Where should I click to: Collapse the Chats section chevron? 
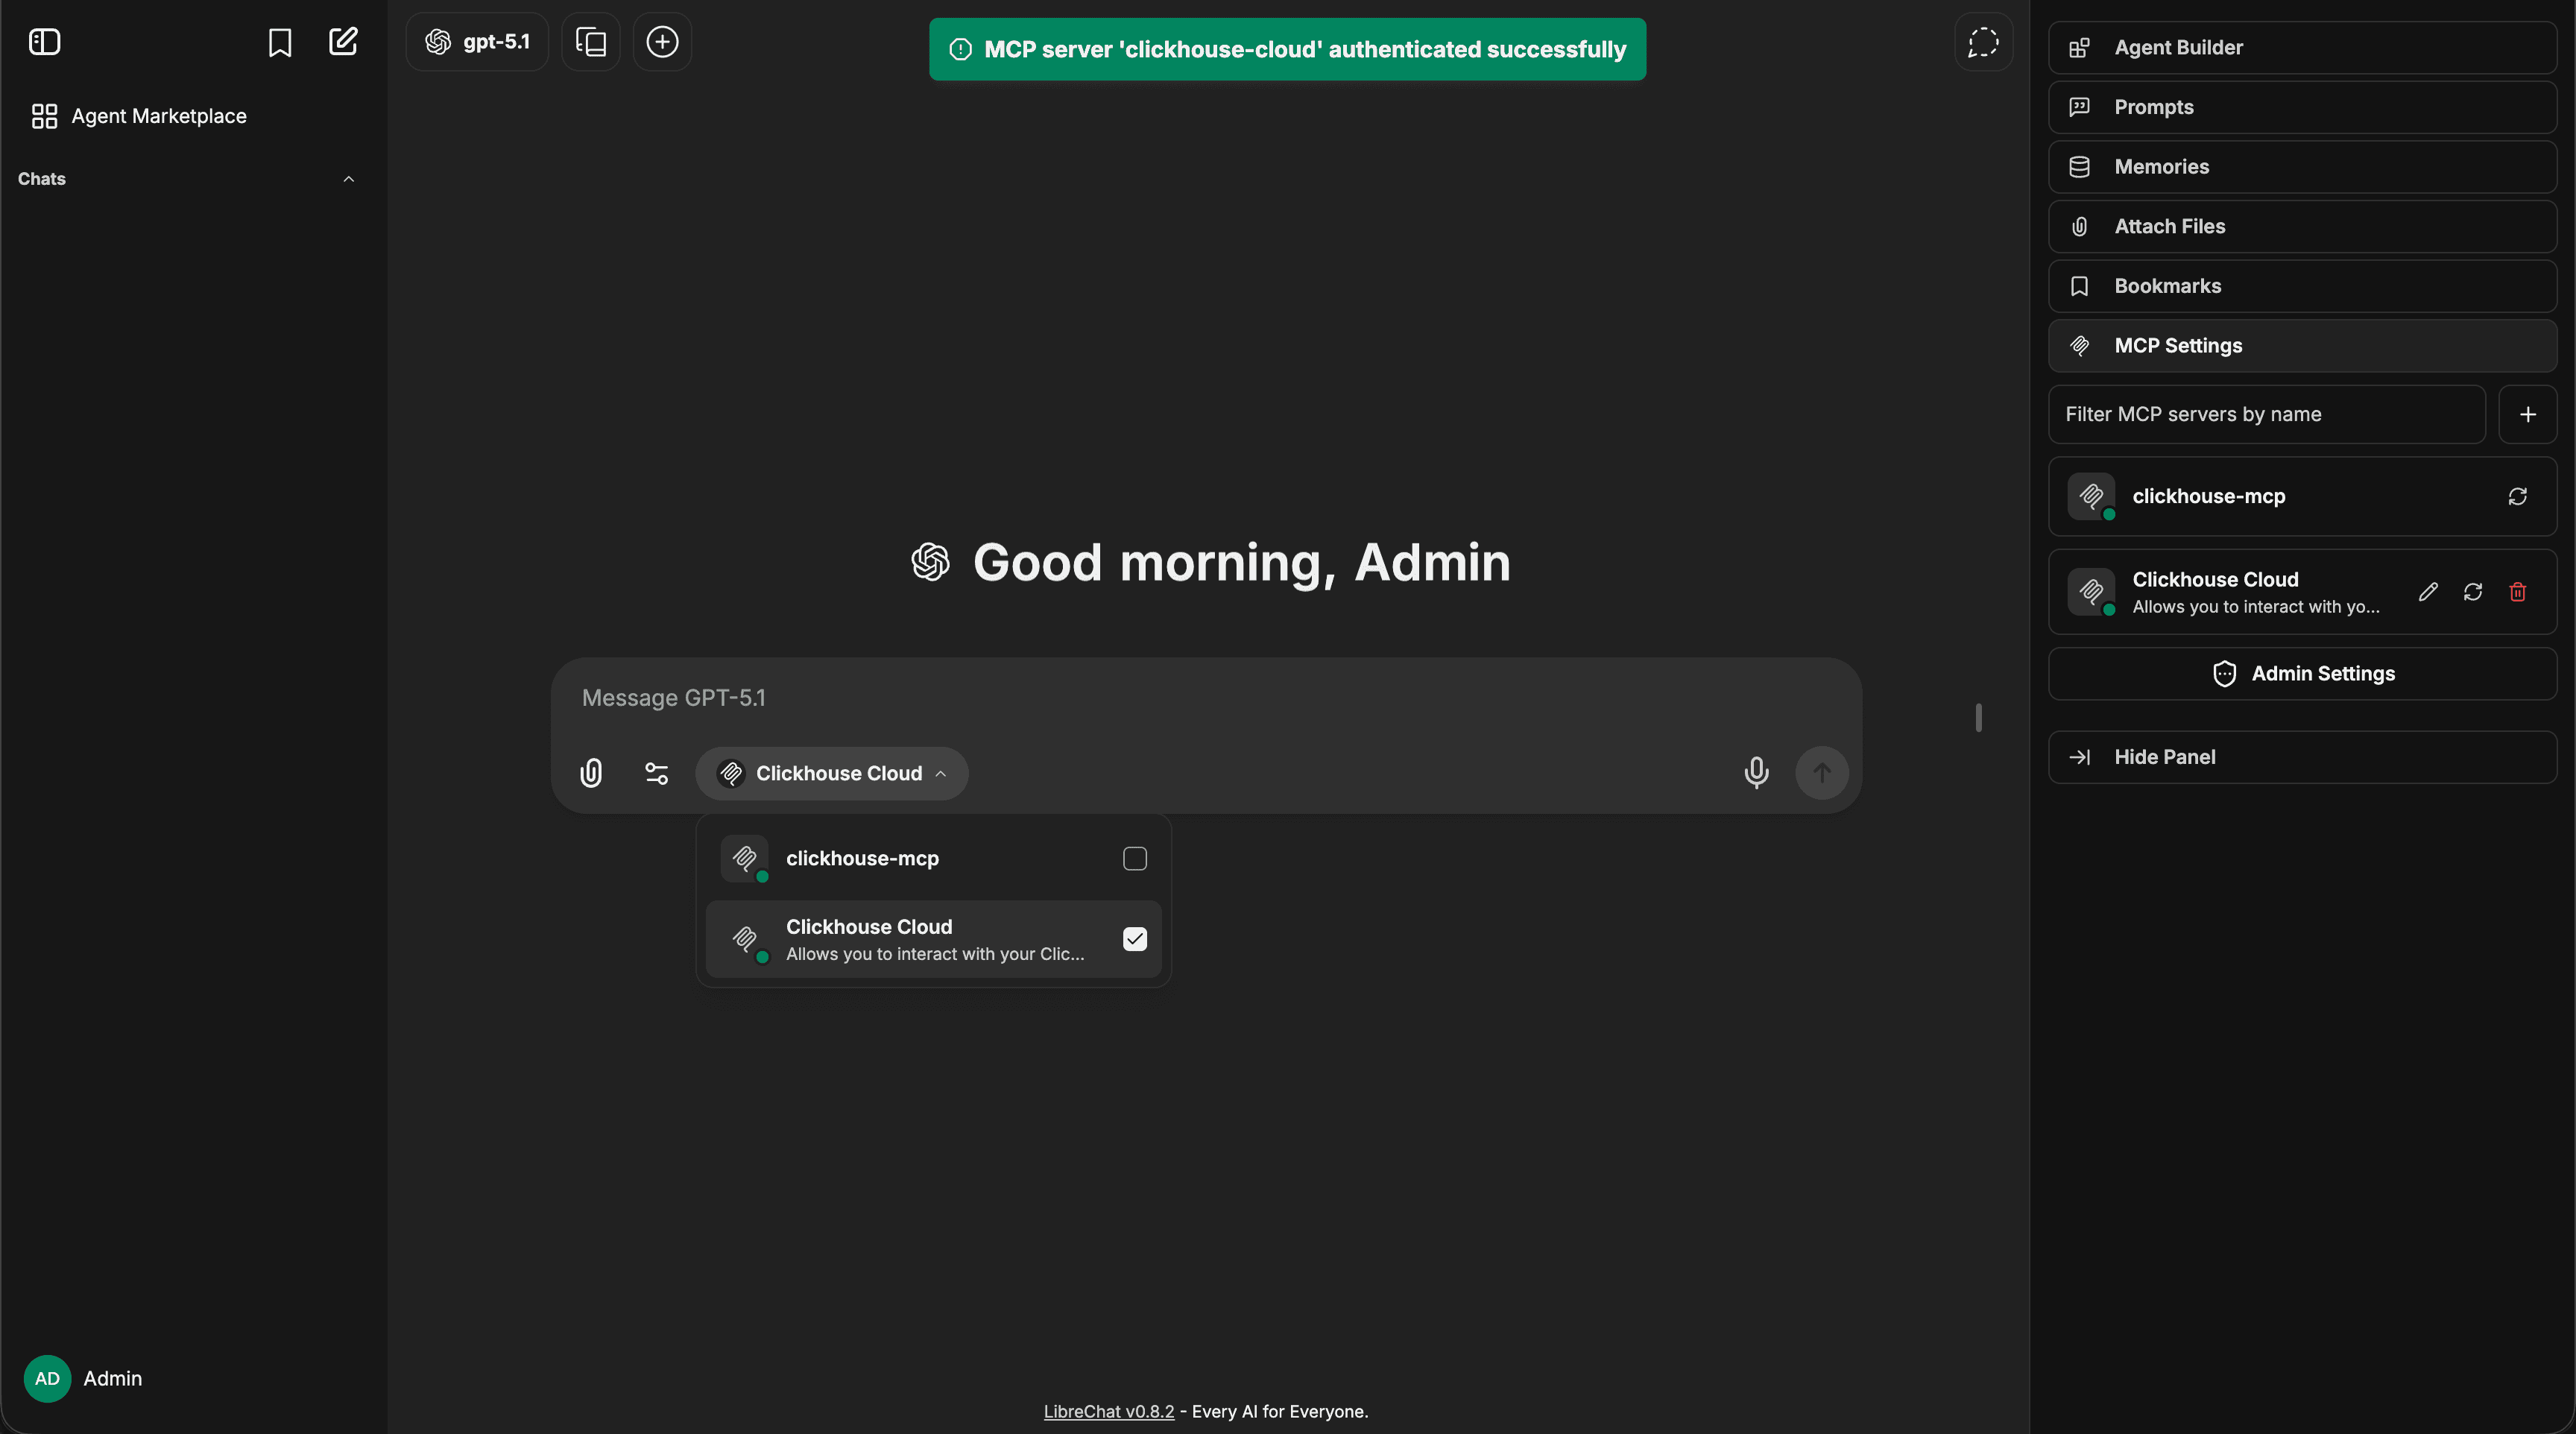coord(348,179)
